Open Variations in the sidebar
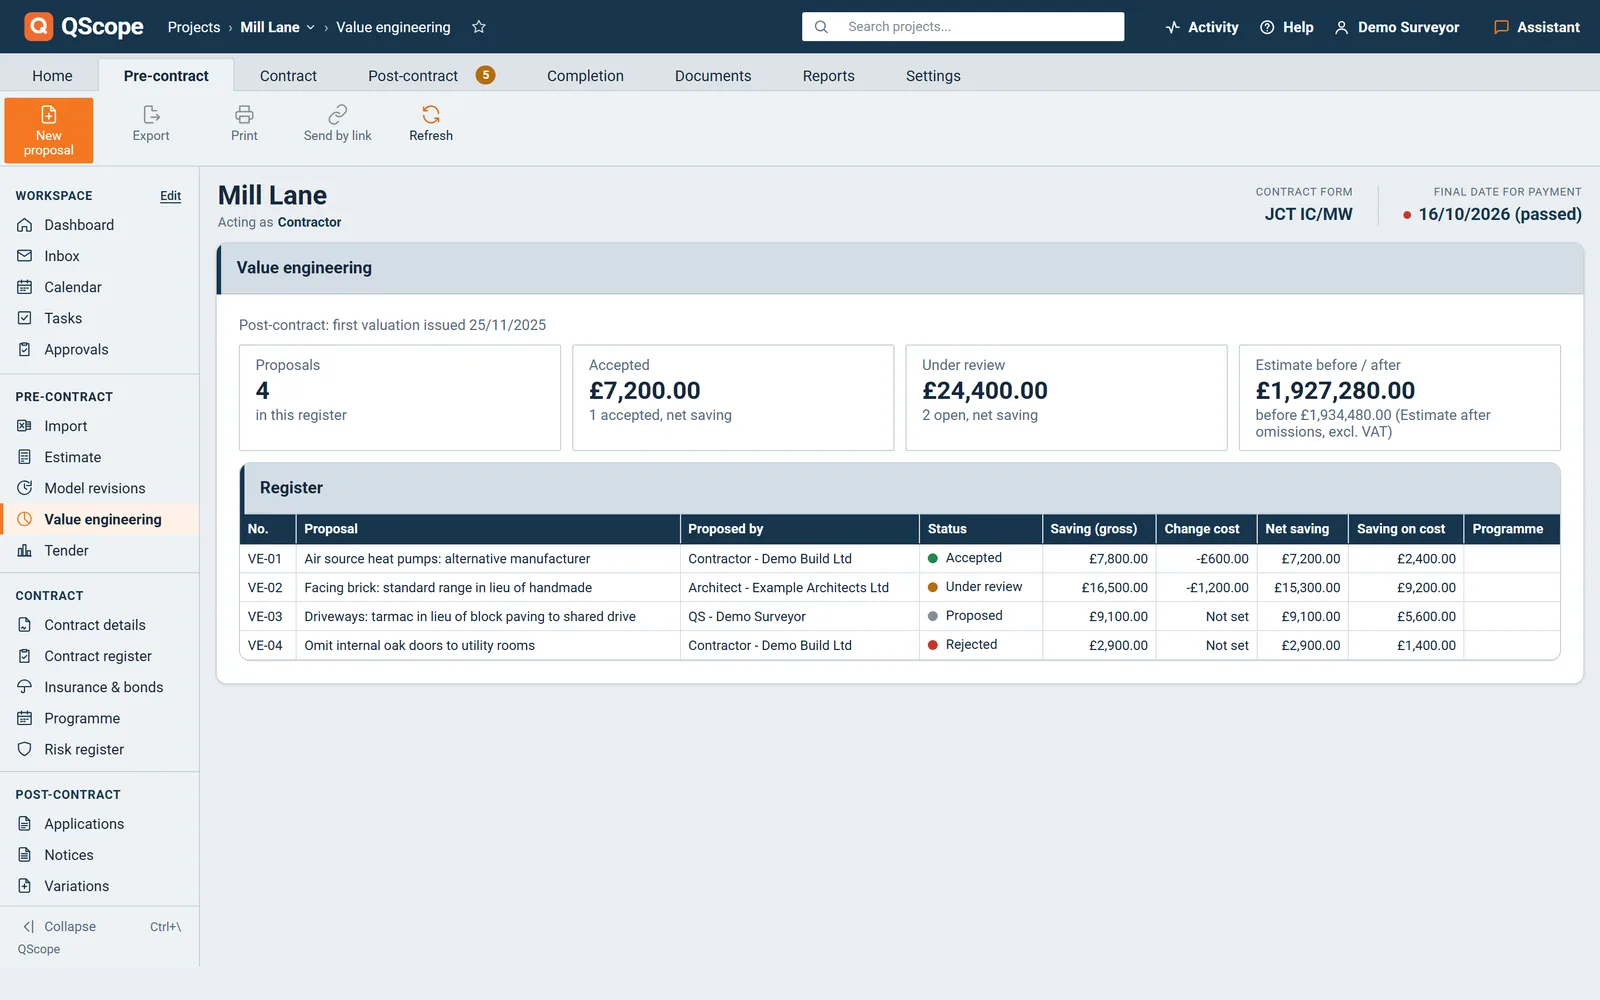The image size is (1600, 1000). click(99, 886)
